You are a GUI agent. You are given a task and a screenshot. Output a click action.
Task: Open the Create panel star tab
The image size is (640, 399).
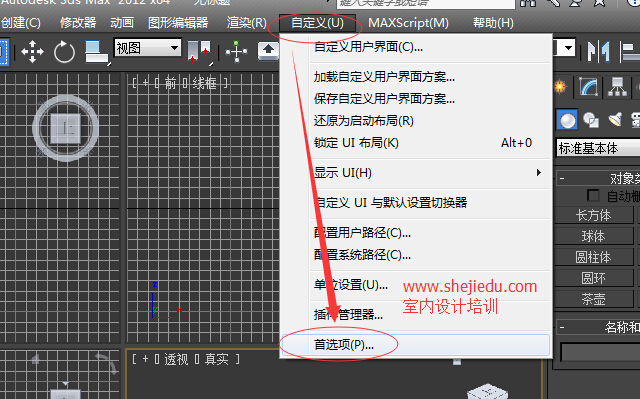tap(561, 86)
